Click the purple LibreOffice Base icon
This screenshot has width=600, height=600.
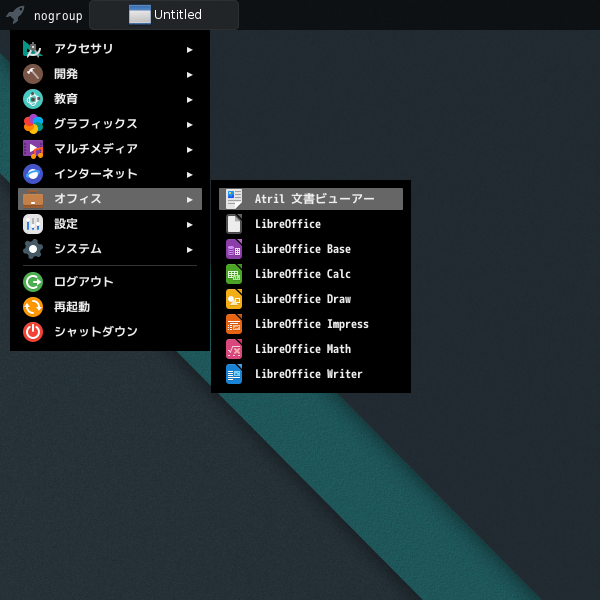coord(234,249)
